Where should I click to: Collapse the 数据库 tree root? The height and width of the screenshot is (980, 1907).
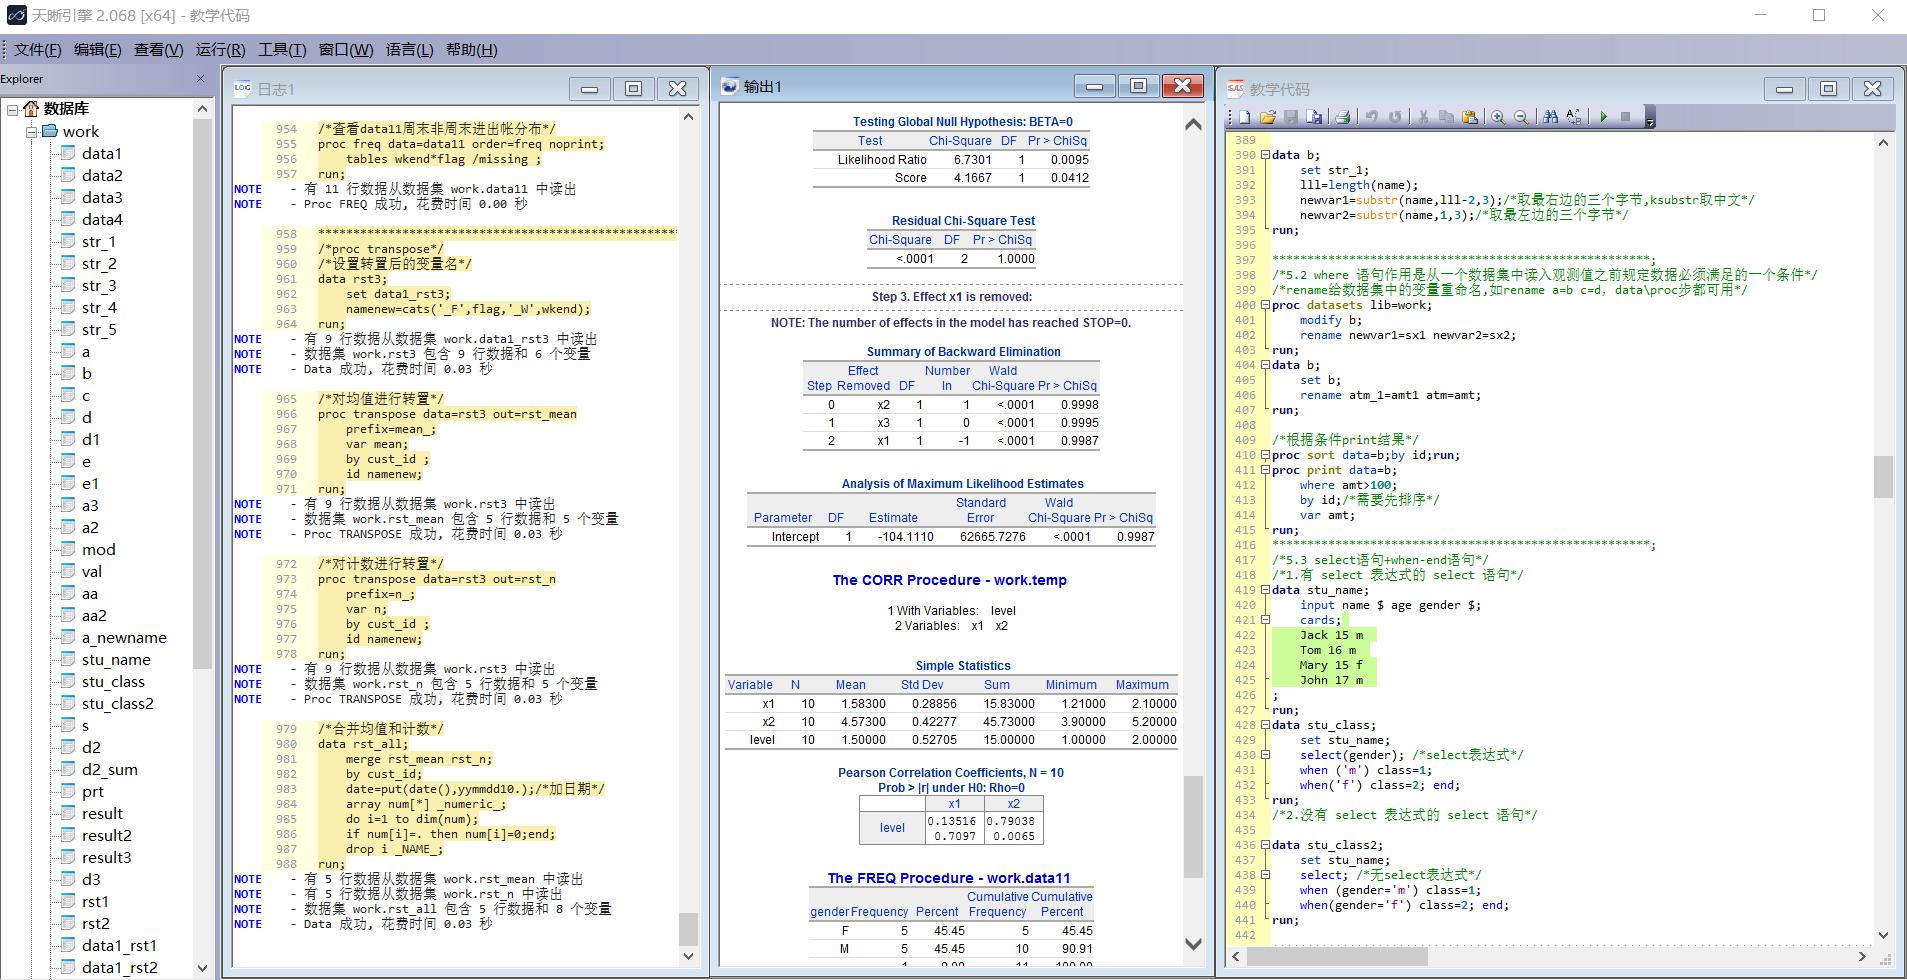(x=12, y=109)
